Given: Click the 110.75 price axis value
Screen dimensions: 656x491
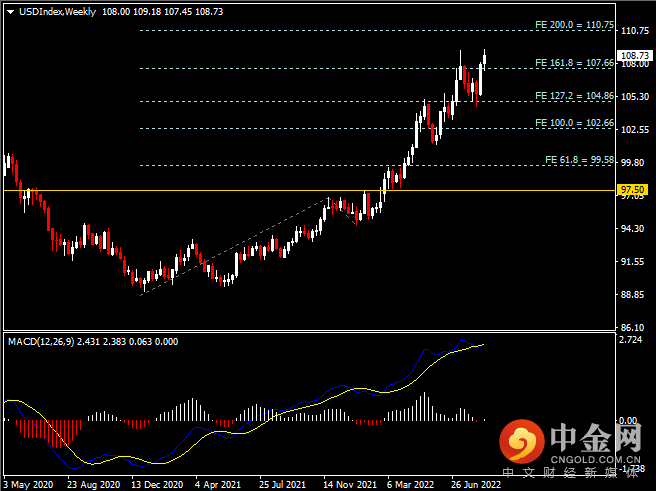Looking at the screenshot, I should click(x=635, y=31).
